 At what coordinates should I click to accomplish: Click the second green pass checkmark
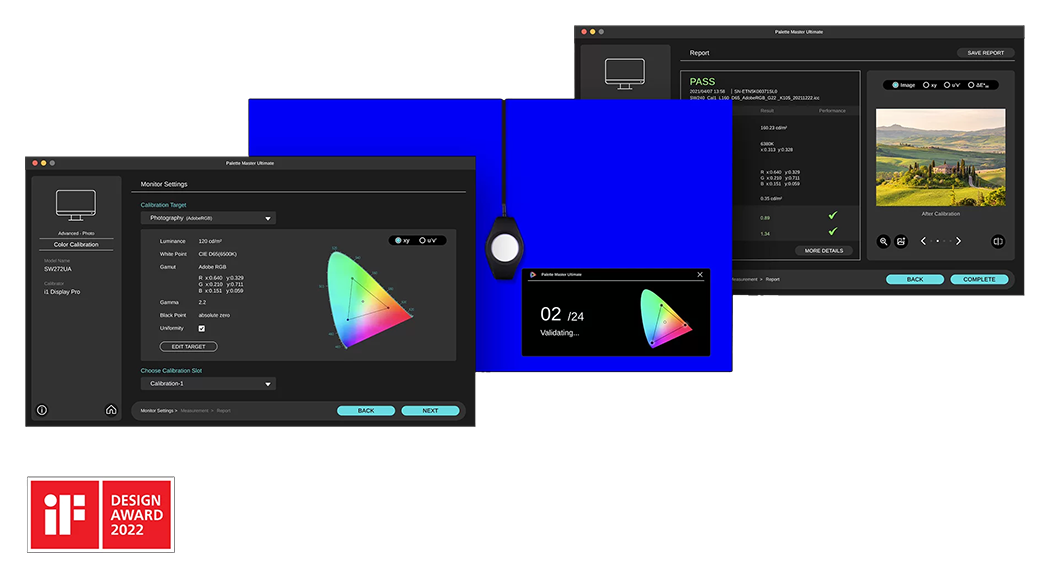pos(832,232)
